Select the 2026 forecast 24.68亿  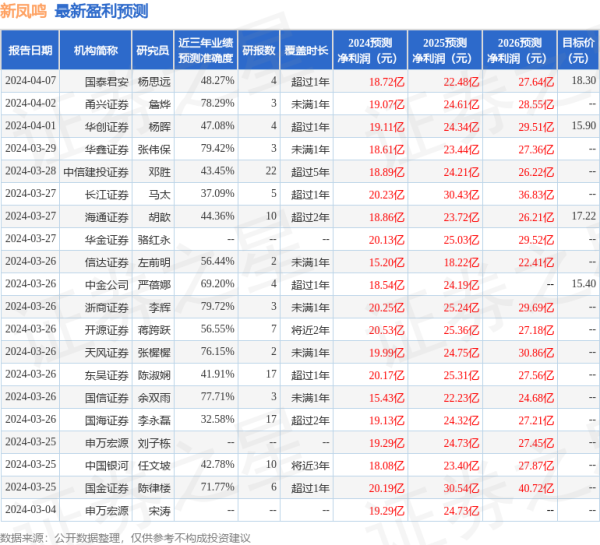536,398
